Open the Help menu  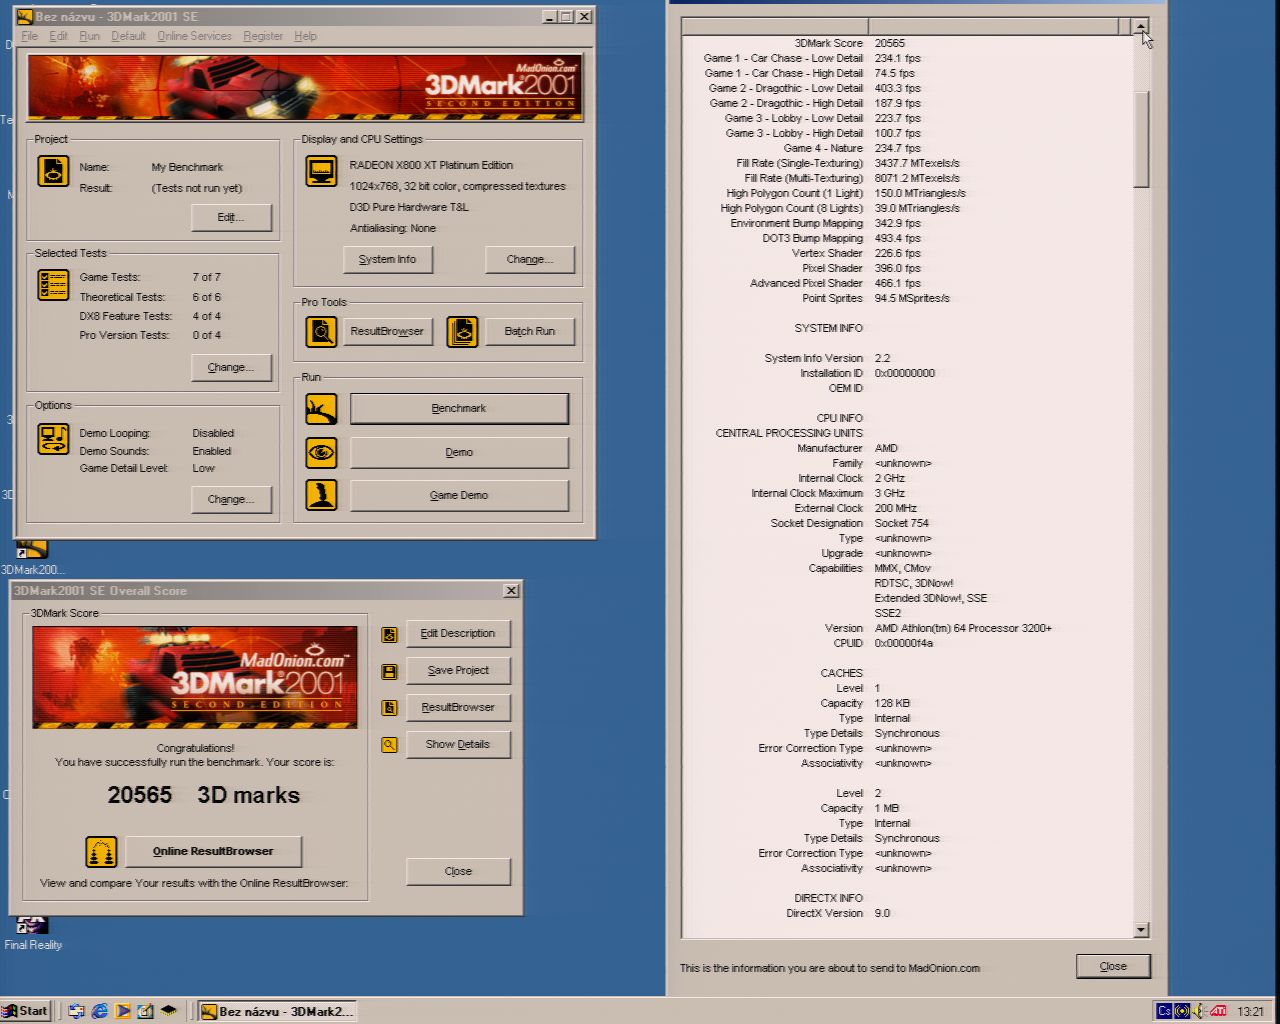tap(306, 36)
